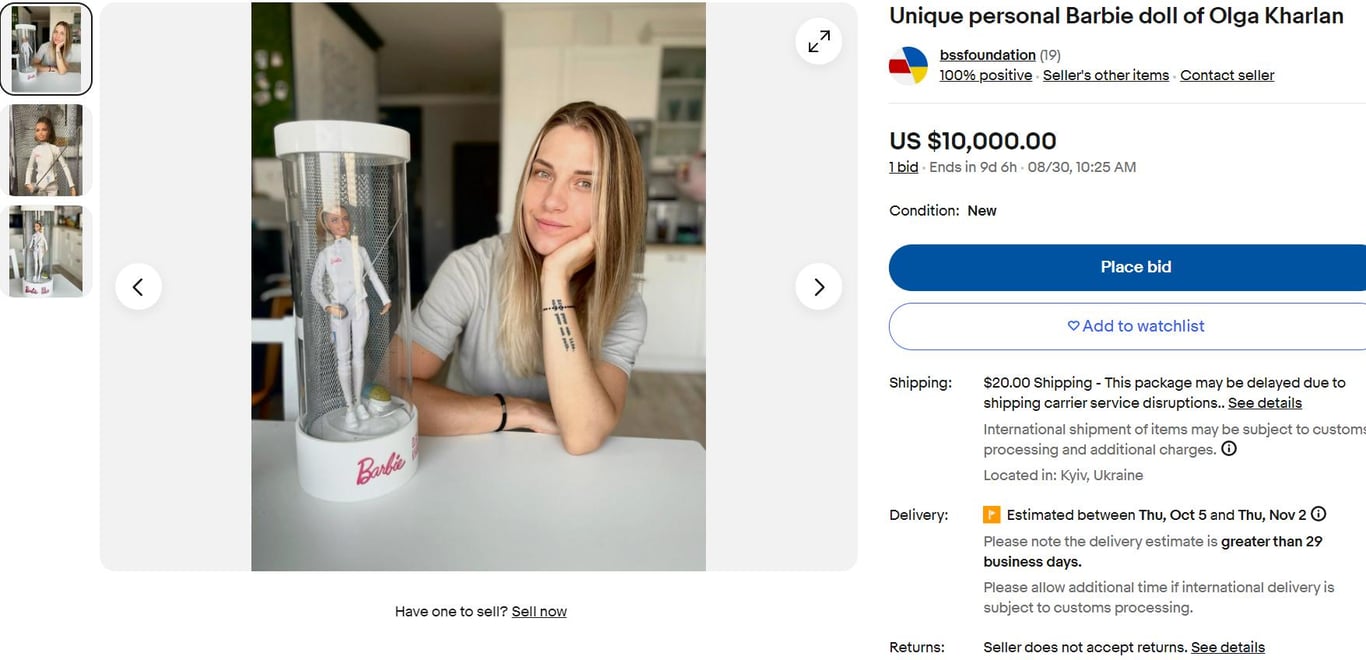1366x660 pixels.
Task: Go to the previous photo arrow
Action: point(138,287)
